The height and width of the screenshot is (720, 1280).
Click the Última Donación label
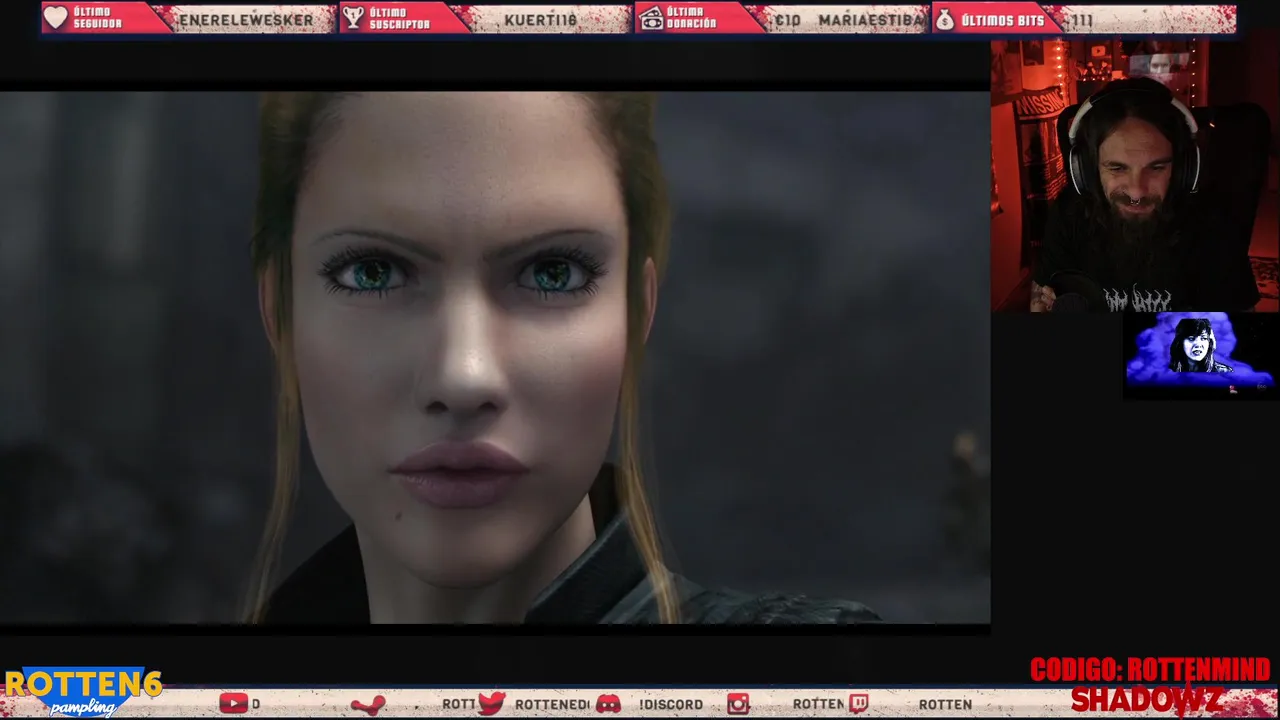point(692,18)
